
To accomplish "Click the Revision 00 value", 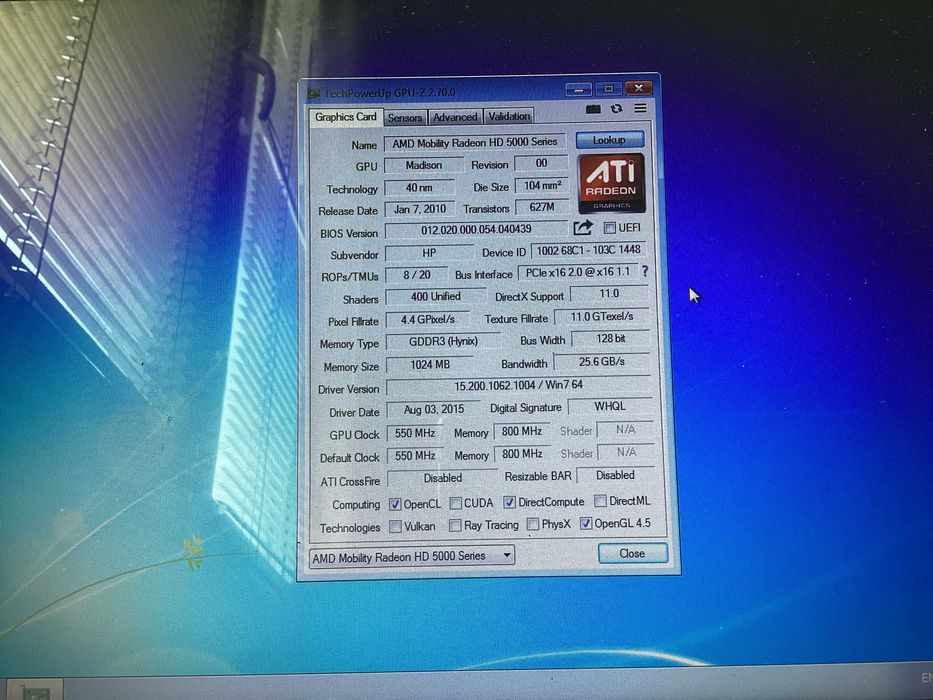I will [x=541, y=163].
